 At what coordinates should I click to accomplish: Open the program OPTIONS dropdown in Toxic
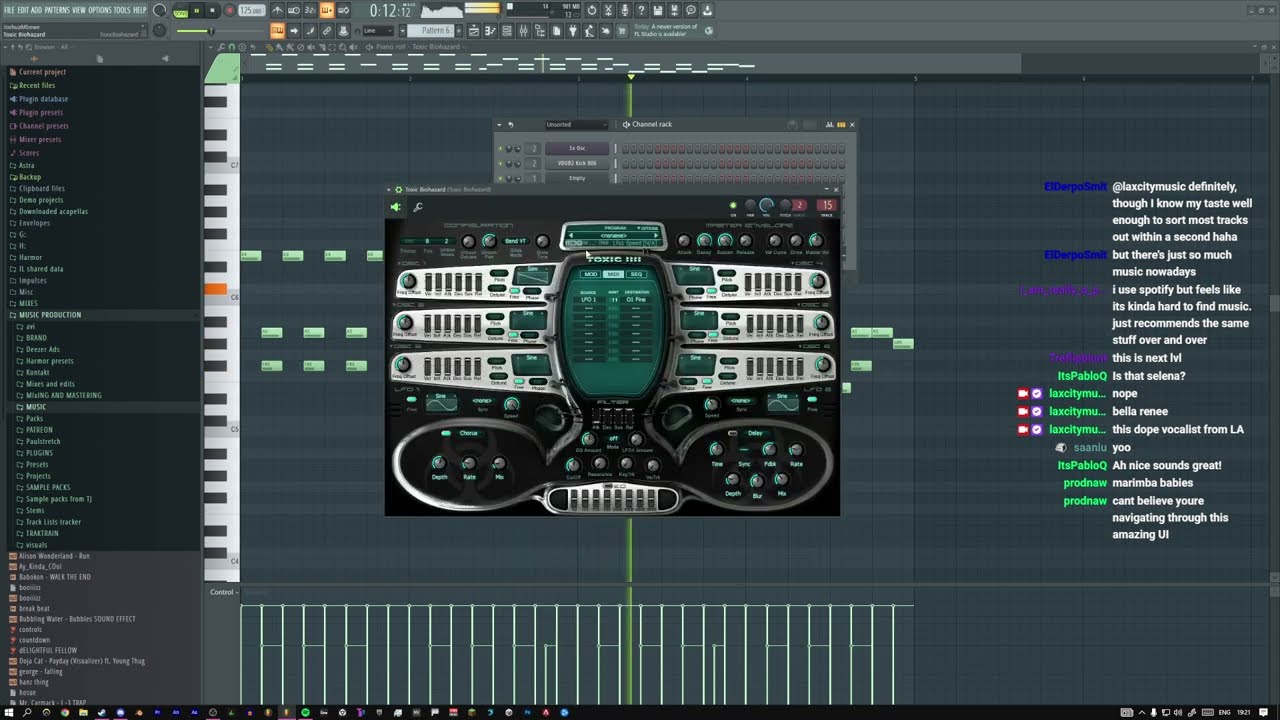[x=648, y=228]
